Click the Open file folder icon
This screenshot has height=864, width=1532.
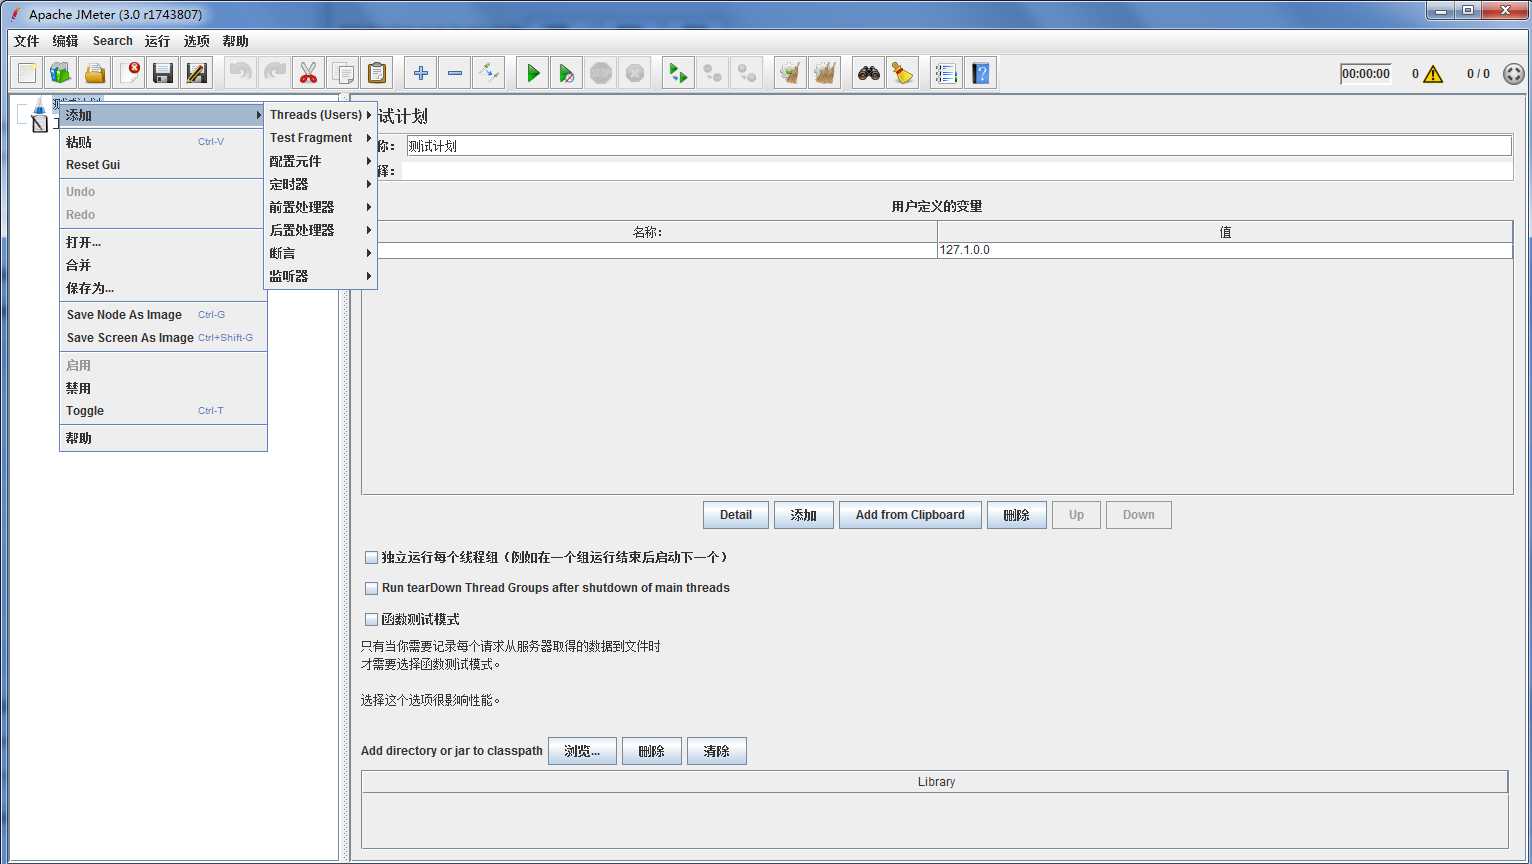[x=95, y=73]
